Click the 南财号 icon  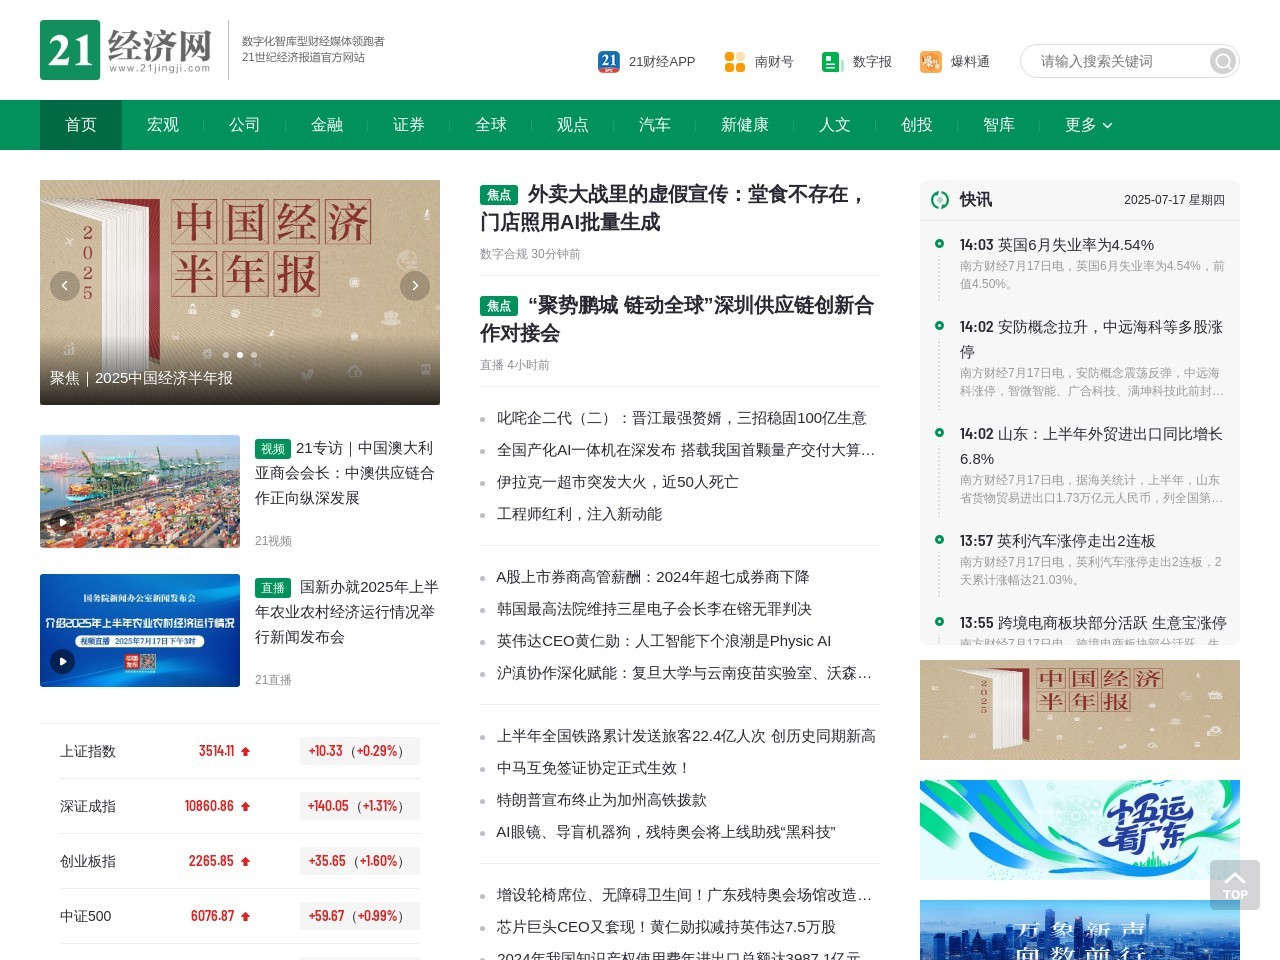[733, 61]
